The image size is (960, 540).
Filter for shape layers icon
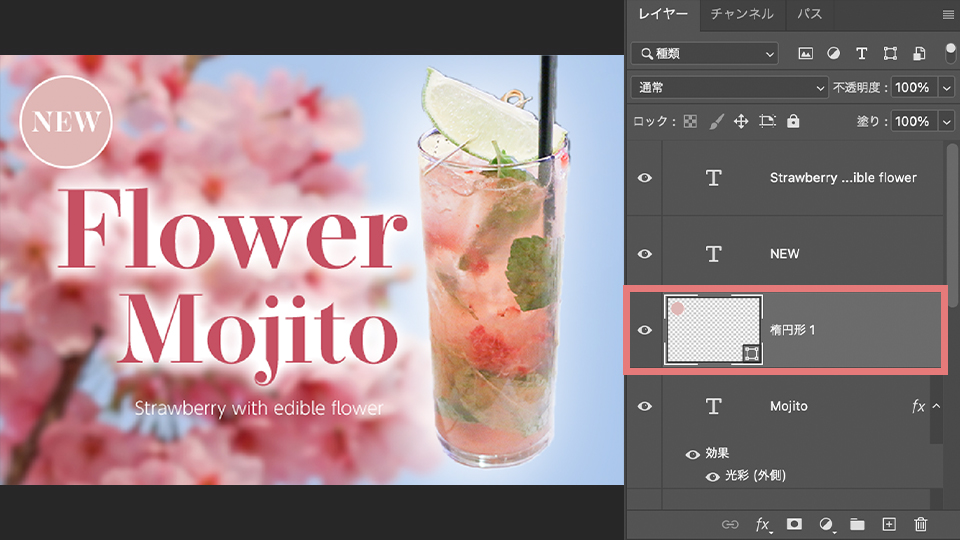[x=890, y=54]
